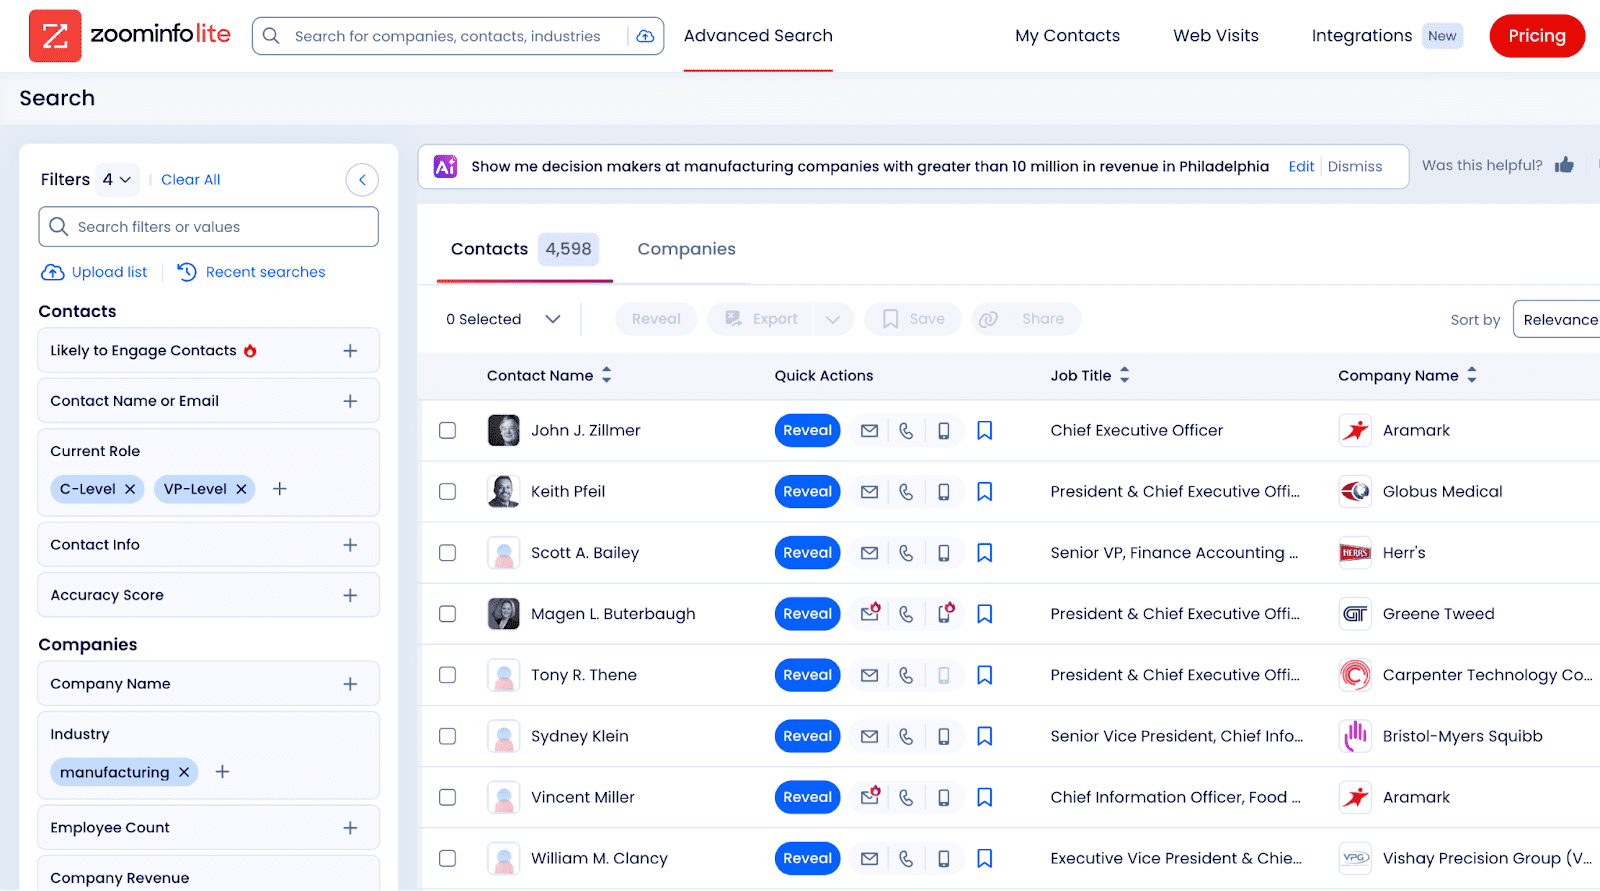
Task: Remove the C-Level role filter chip
Action: [130, 489]
